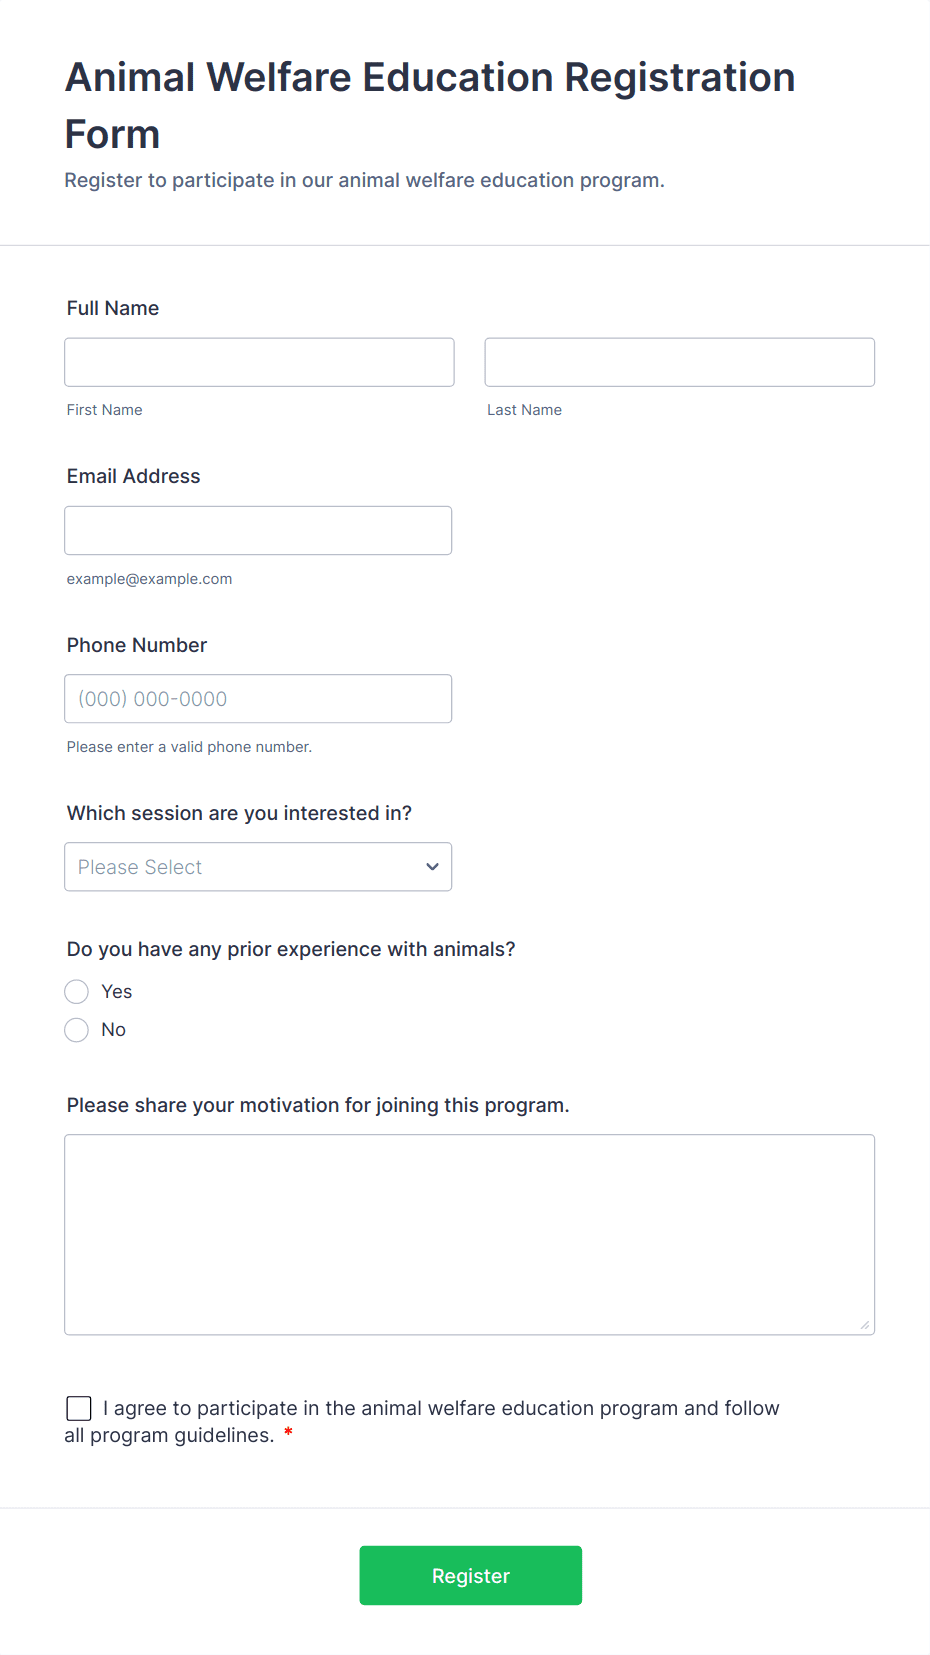Click the First Name input field
The width and height of the screenshot is (930, 1655).
259,362
